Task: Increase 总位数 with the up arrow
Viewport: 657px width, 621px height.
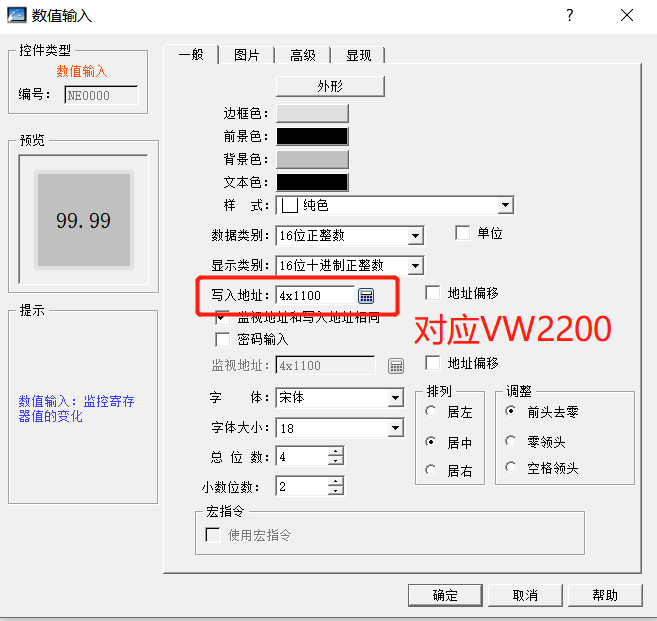Action: [x=336, y=452]
